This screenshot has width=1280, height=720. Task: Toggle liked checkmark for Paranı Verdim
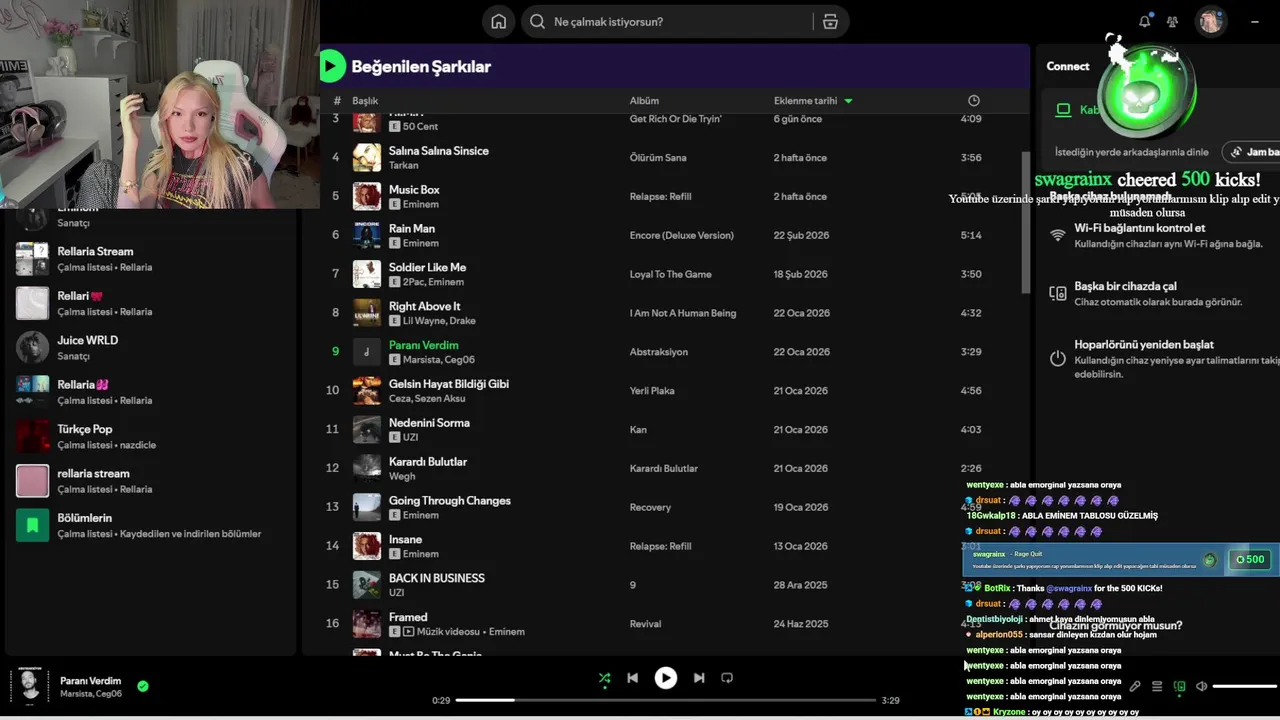click(x=143, y=686)
